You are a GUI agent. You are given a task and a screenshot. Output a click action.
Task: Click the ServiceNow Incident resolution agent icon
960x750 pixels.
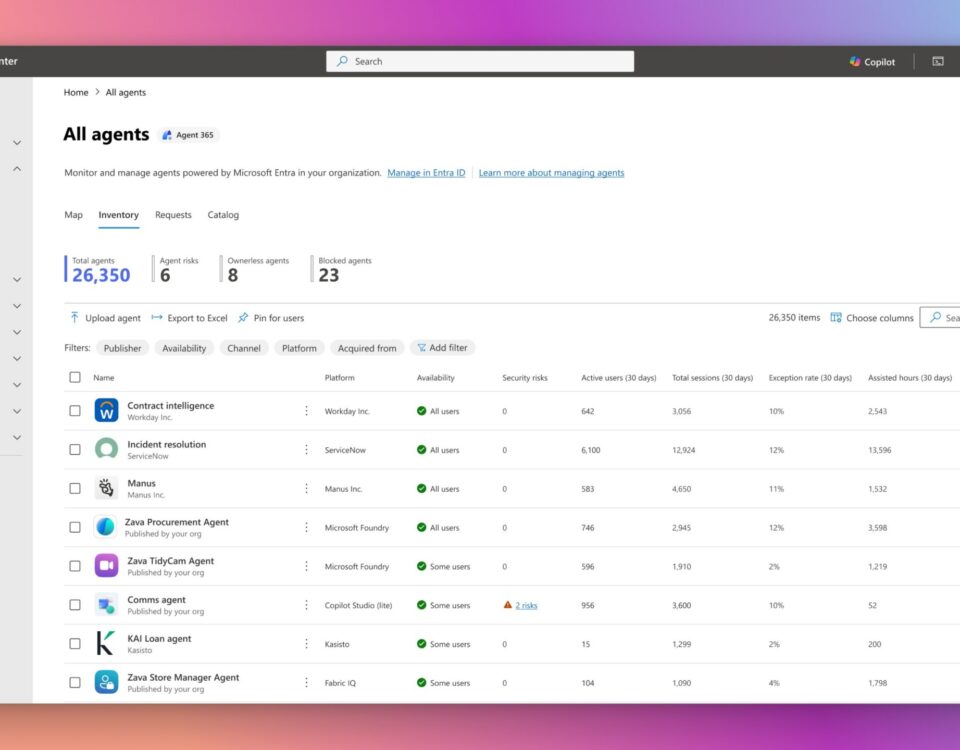click(x=106, y=449)
